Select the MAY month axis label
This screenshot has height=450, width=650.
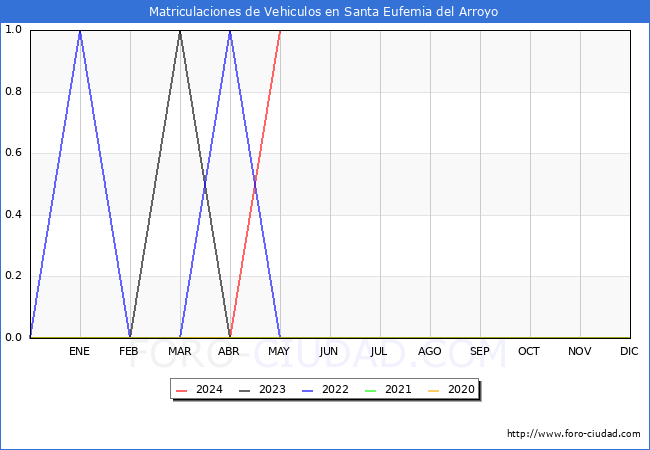pos(279,351)
